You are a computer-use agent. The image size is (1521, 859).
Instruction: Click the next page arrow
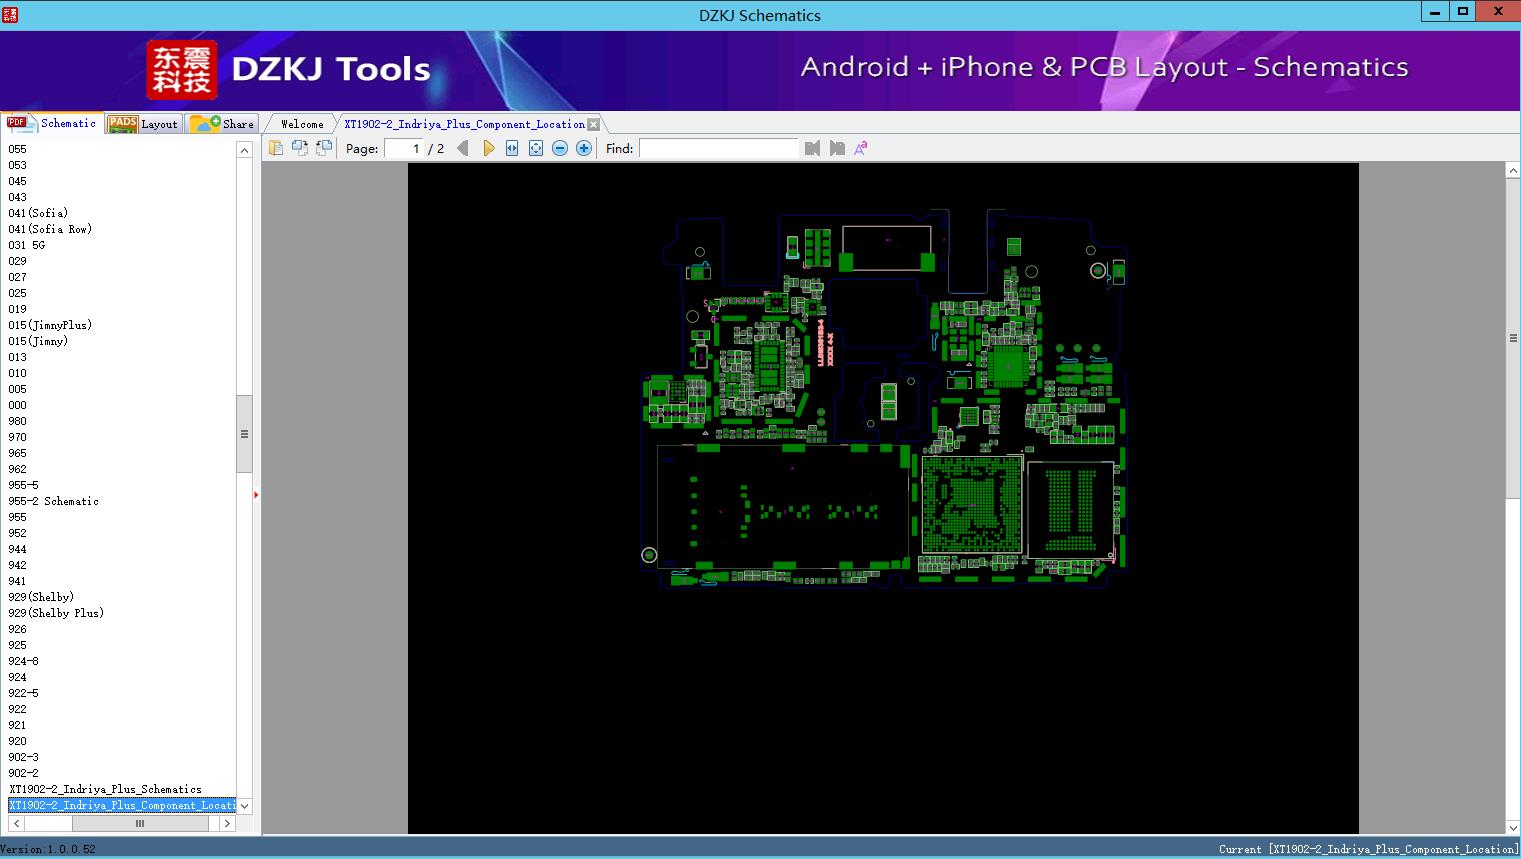click(488, 148)
